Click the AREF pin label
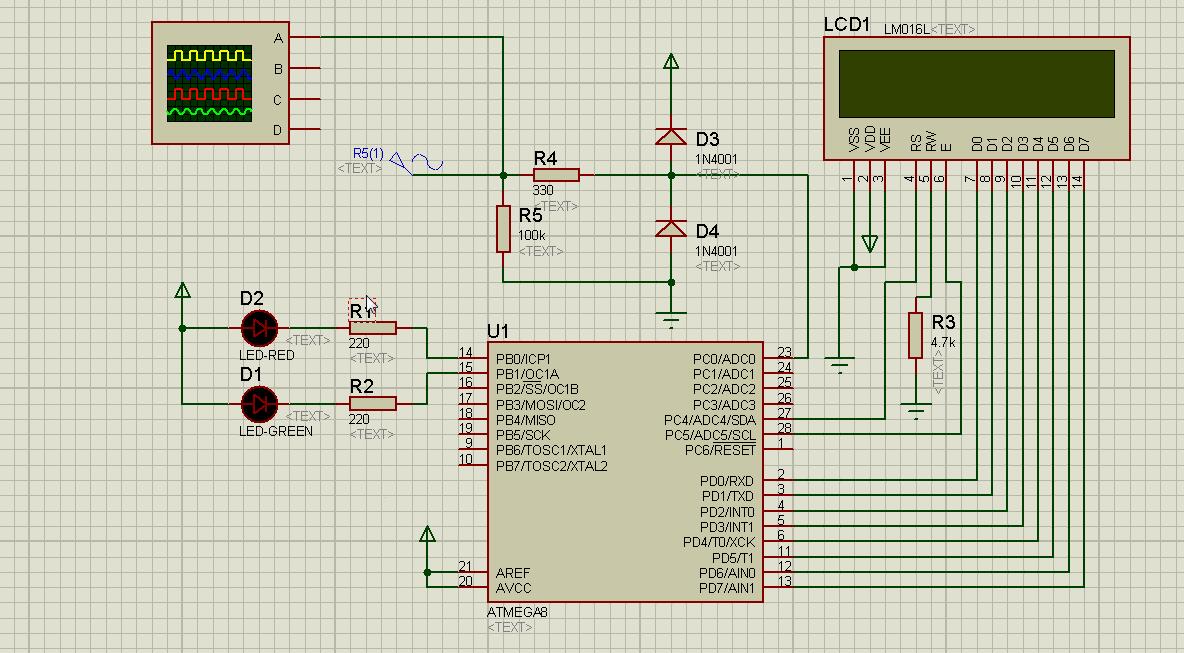The height and width of the screenshot is (653, 1184). [513, 573]
